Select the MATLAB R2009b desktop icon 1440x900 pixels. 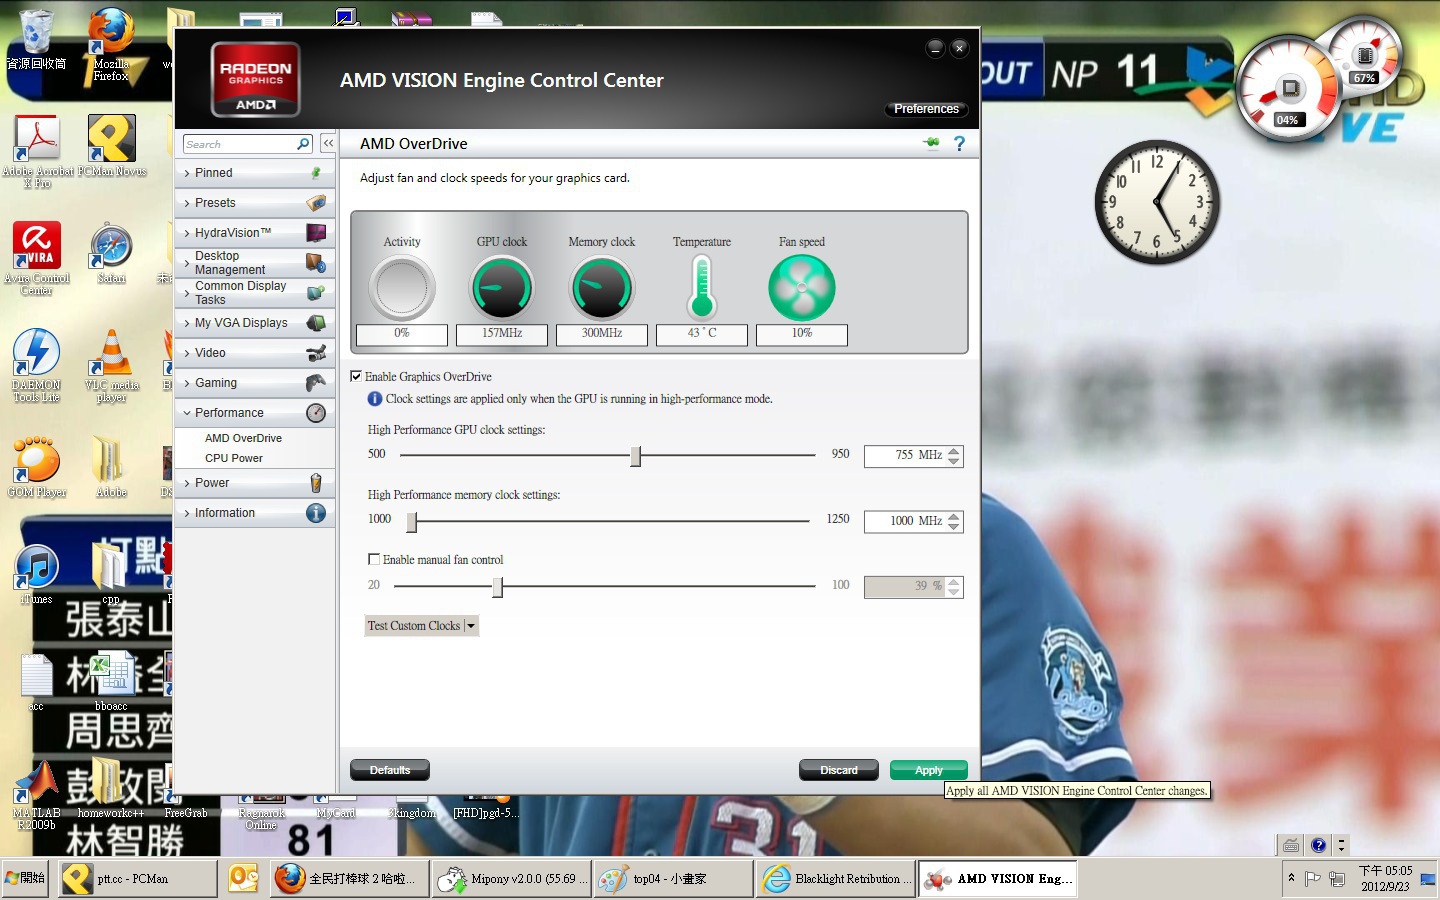(37, 796)
